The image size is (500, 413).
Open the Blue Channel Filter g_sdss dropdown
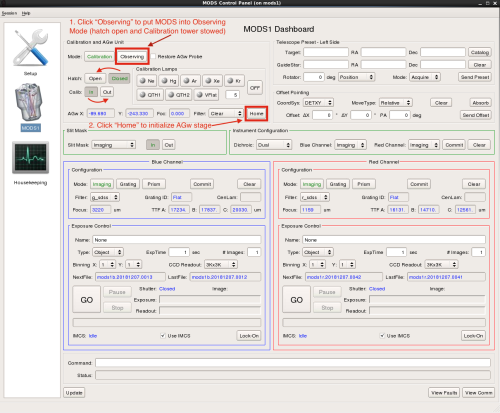[x=105, y=197]
